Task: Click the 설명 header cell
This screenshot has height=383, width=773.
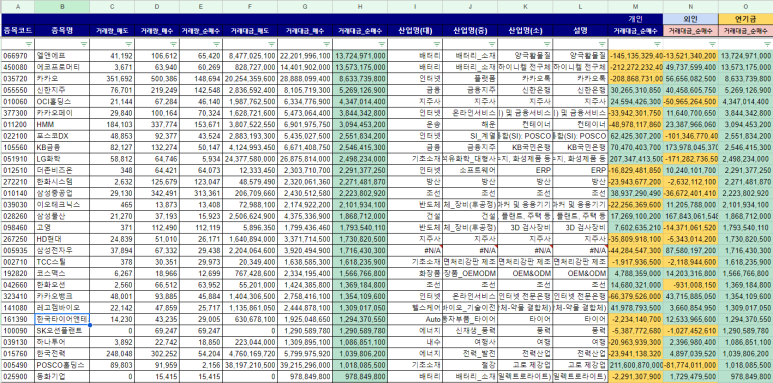Action: tap(580, 31)
